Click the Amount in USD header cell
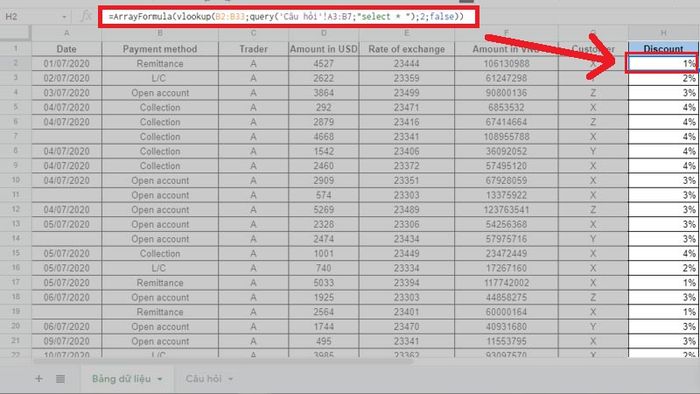Image resolution: width=700 pixels, height=394 pixels. (x=324, y=49)
